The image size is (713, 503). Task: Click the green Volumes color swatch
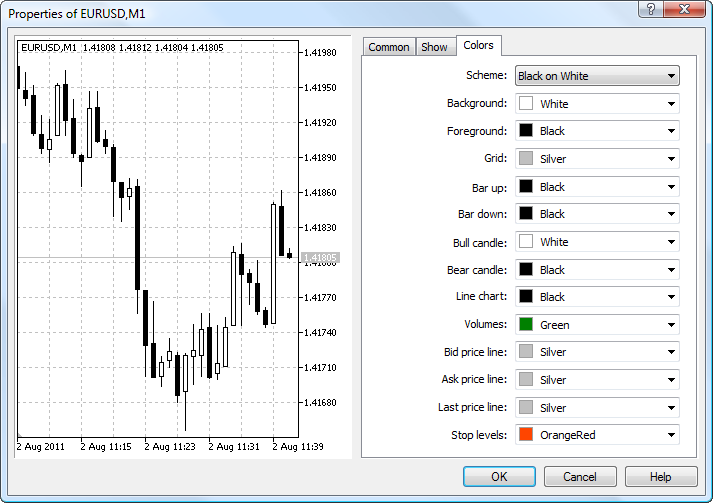click(526, 324)
